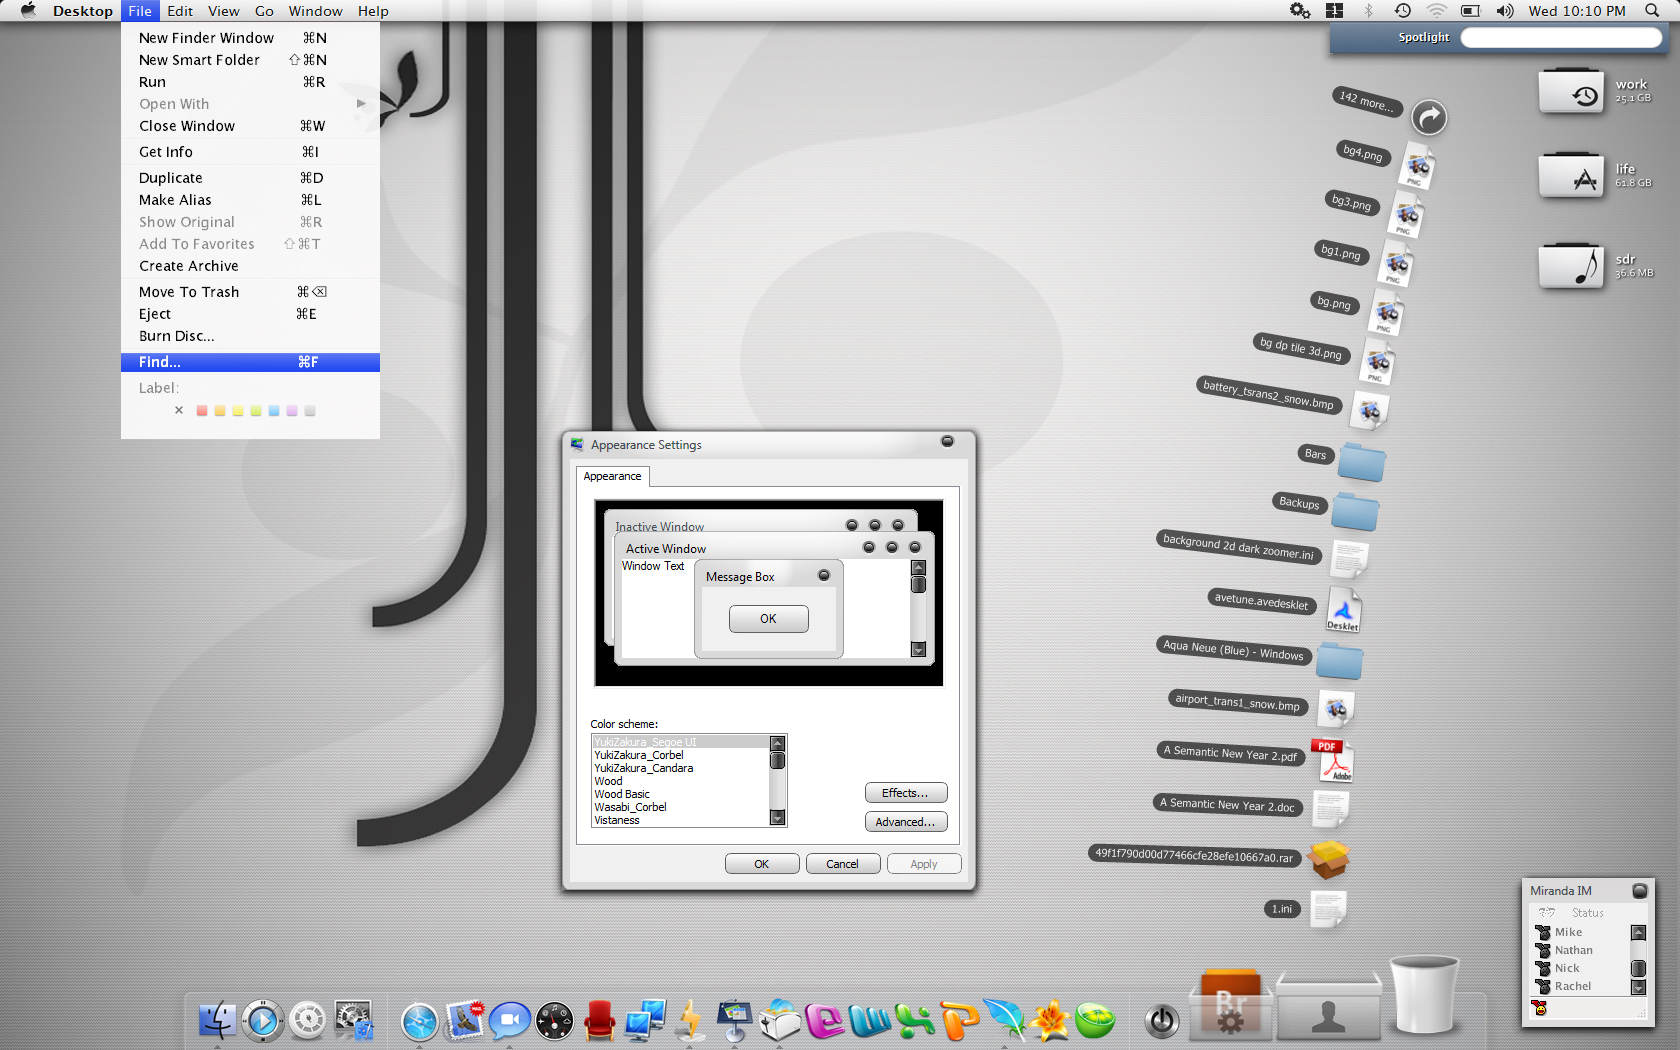
Task: Choose 'Get Info' in the File menu
Action: (250, 152)
